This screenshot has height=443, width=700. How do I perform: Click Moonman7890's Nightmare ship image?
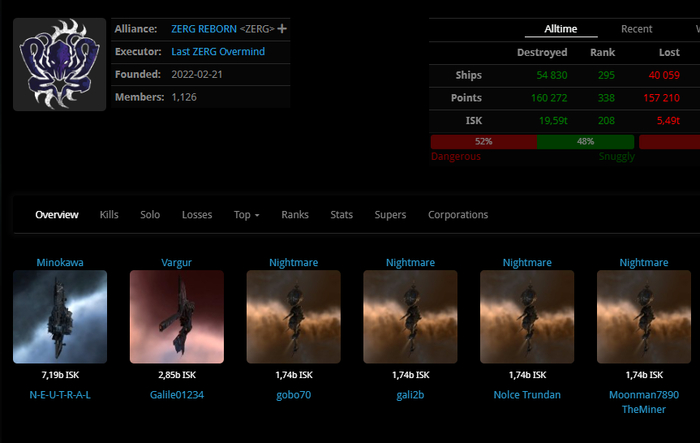644,317
